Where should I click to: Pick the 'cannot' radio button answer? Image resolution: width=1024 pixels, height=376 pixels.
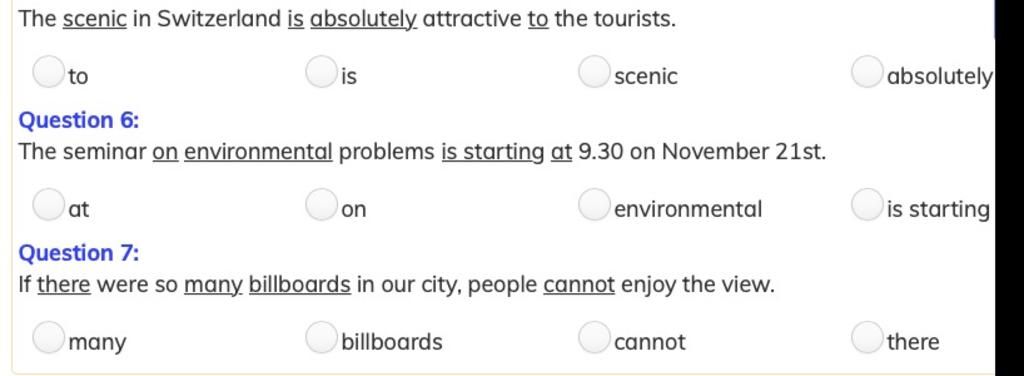coord(594,337)
